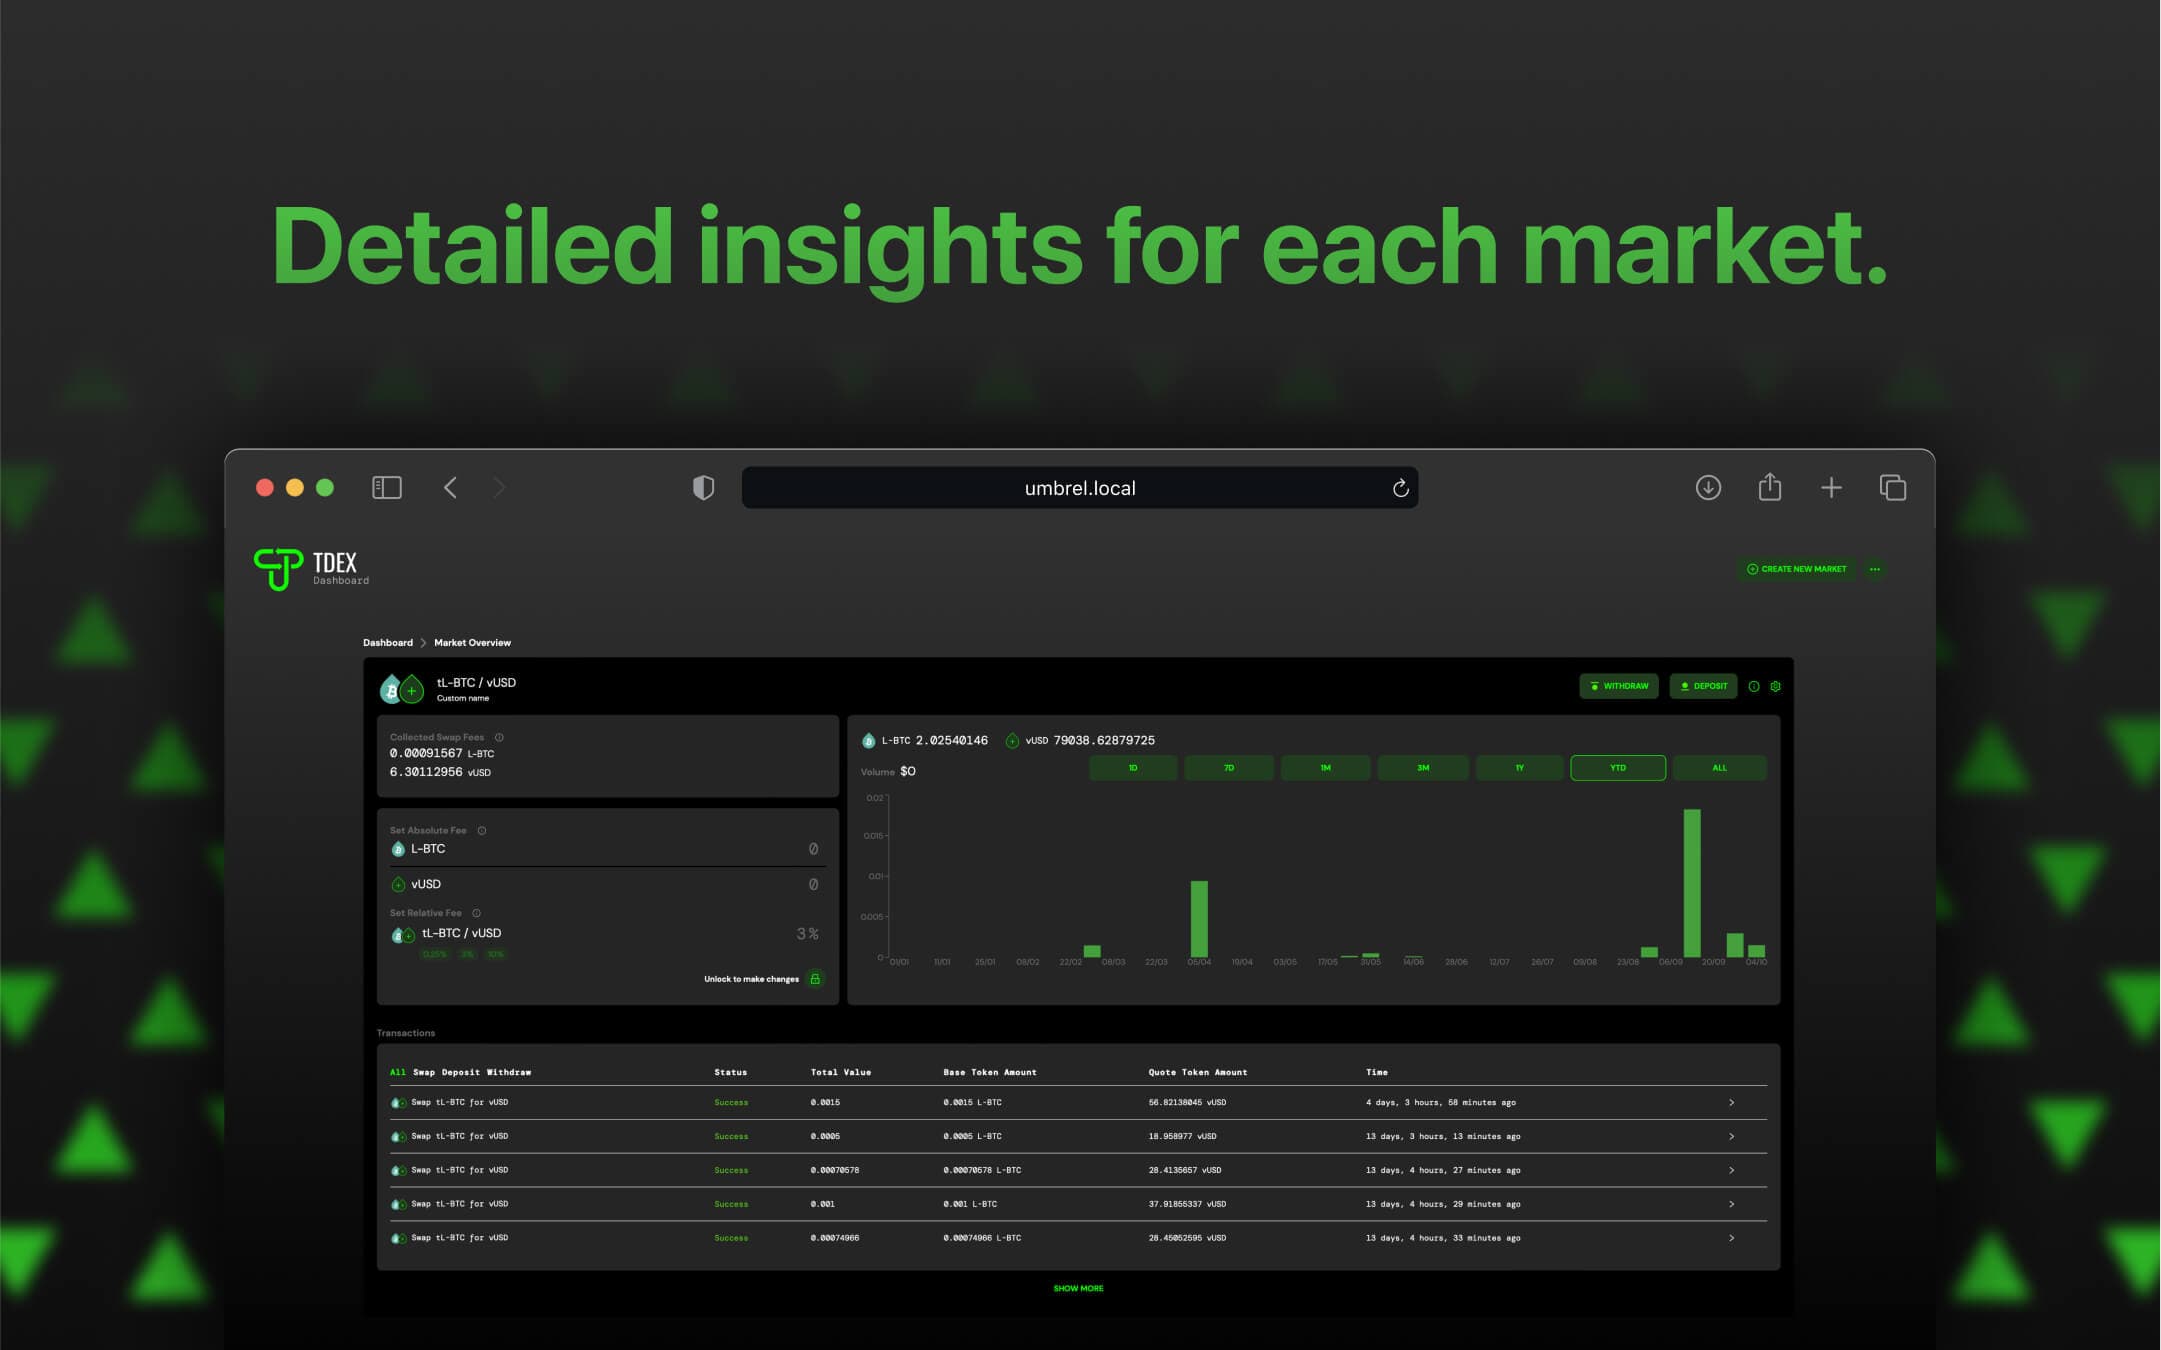Click the WITHDRAW button for tL-BTC/vUSD
This screenshot has width=2161, height=1350.
point(1617,684)
